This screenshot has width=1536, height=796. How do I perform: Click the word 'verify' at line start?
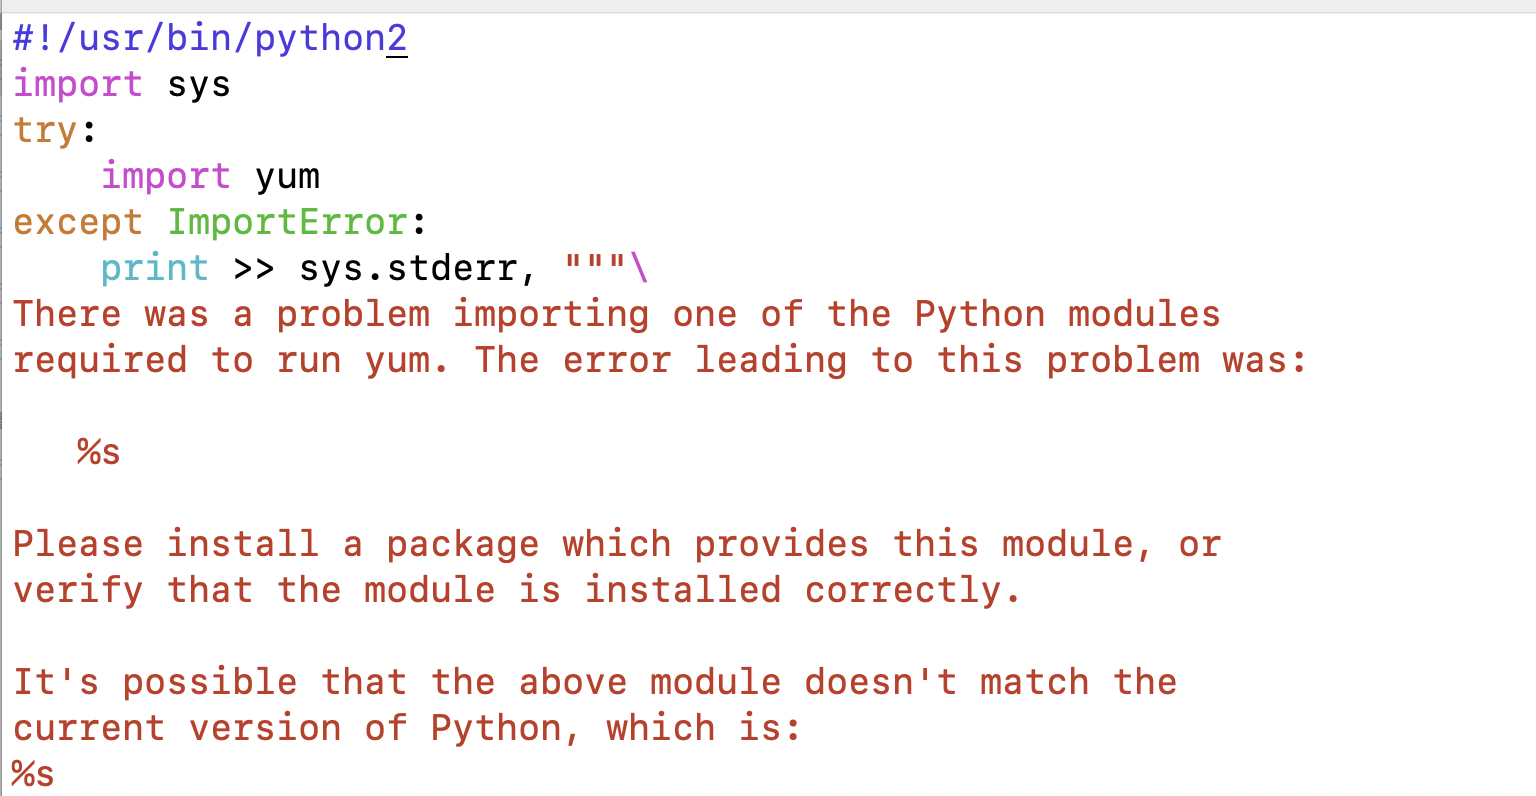[x=78, y=590]
